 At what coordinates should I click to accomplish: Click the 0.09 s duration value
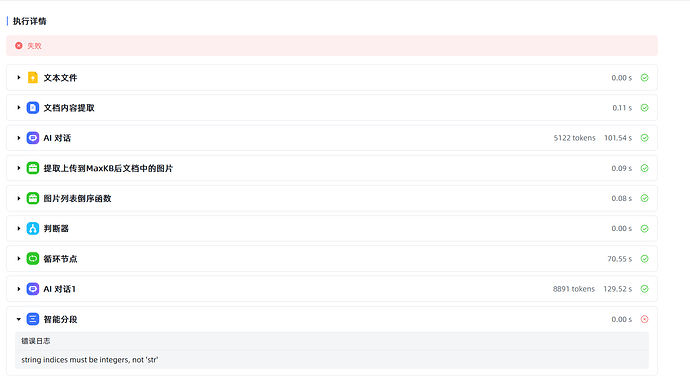(x=621, y=168)
